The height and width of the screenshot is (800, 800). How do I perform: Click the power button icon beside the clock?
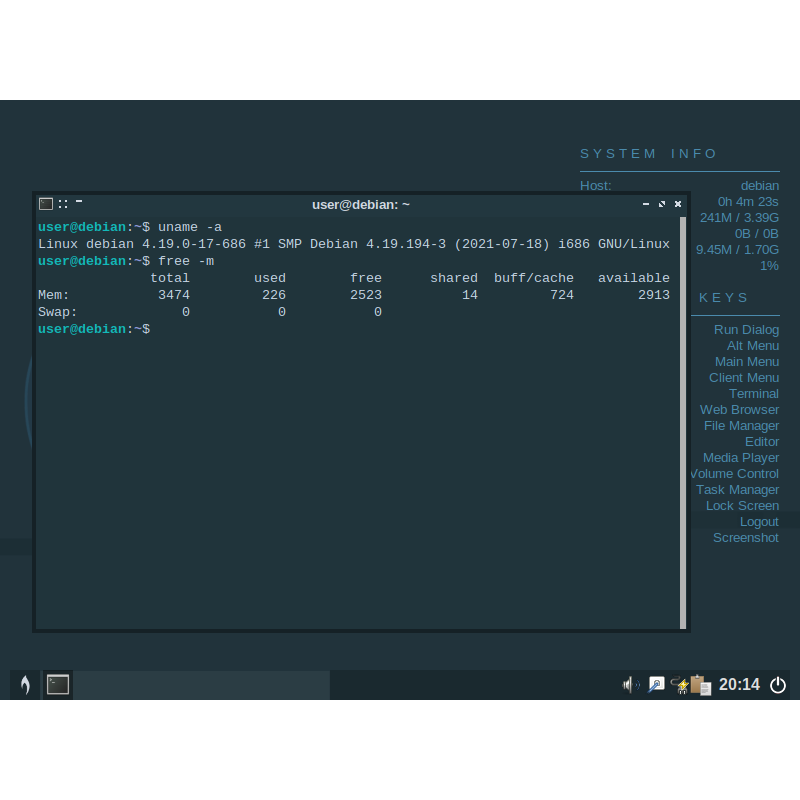778,685
